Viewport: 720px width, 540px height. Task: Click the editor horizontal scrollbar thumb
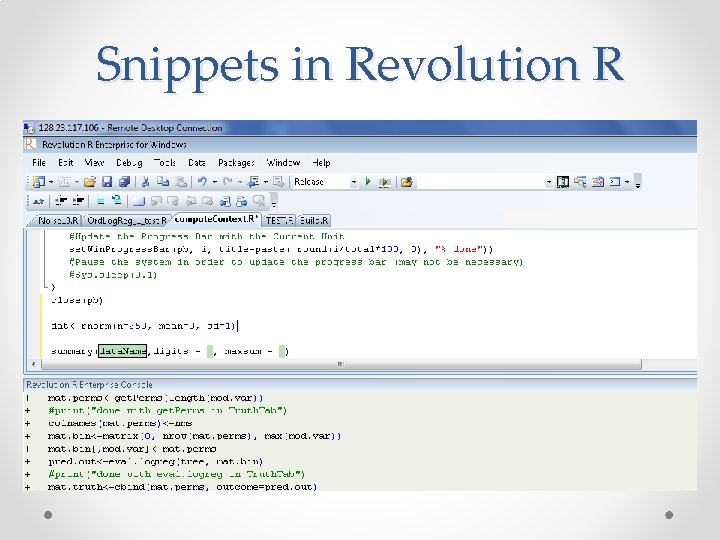pyautogui.click(x=341, y=365)
